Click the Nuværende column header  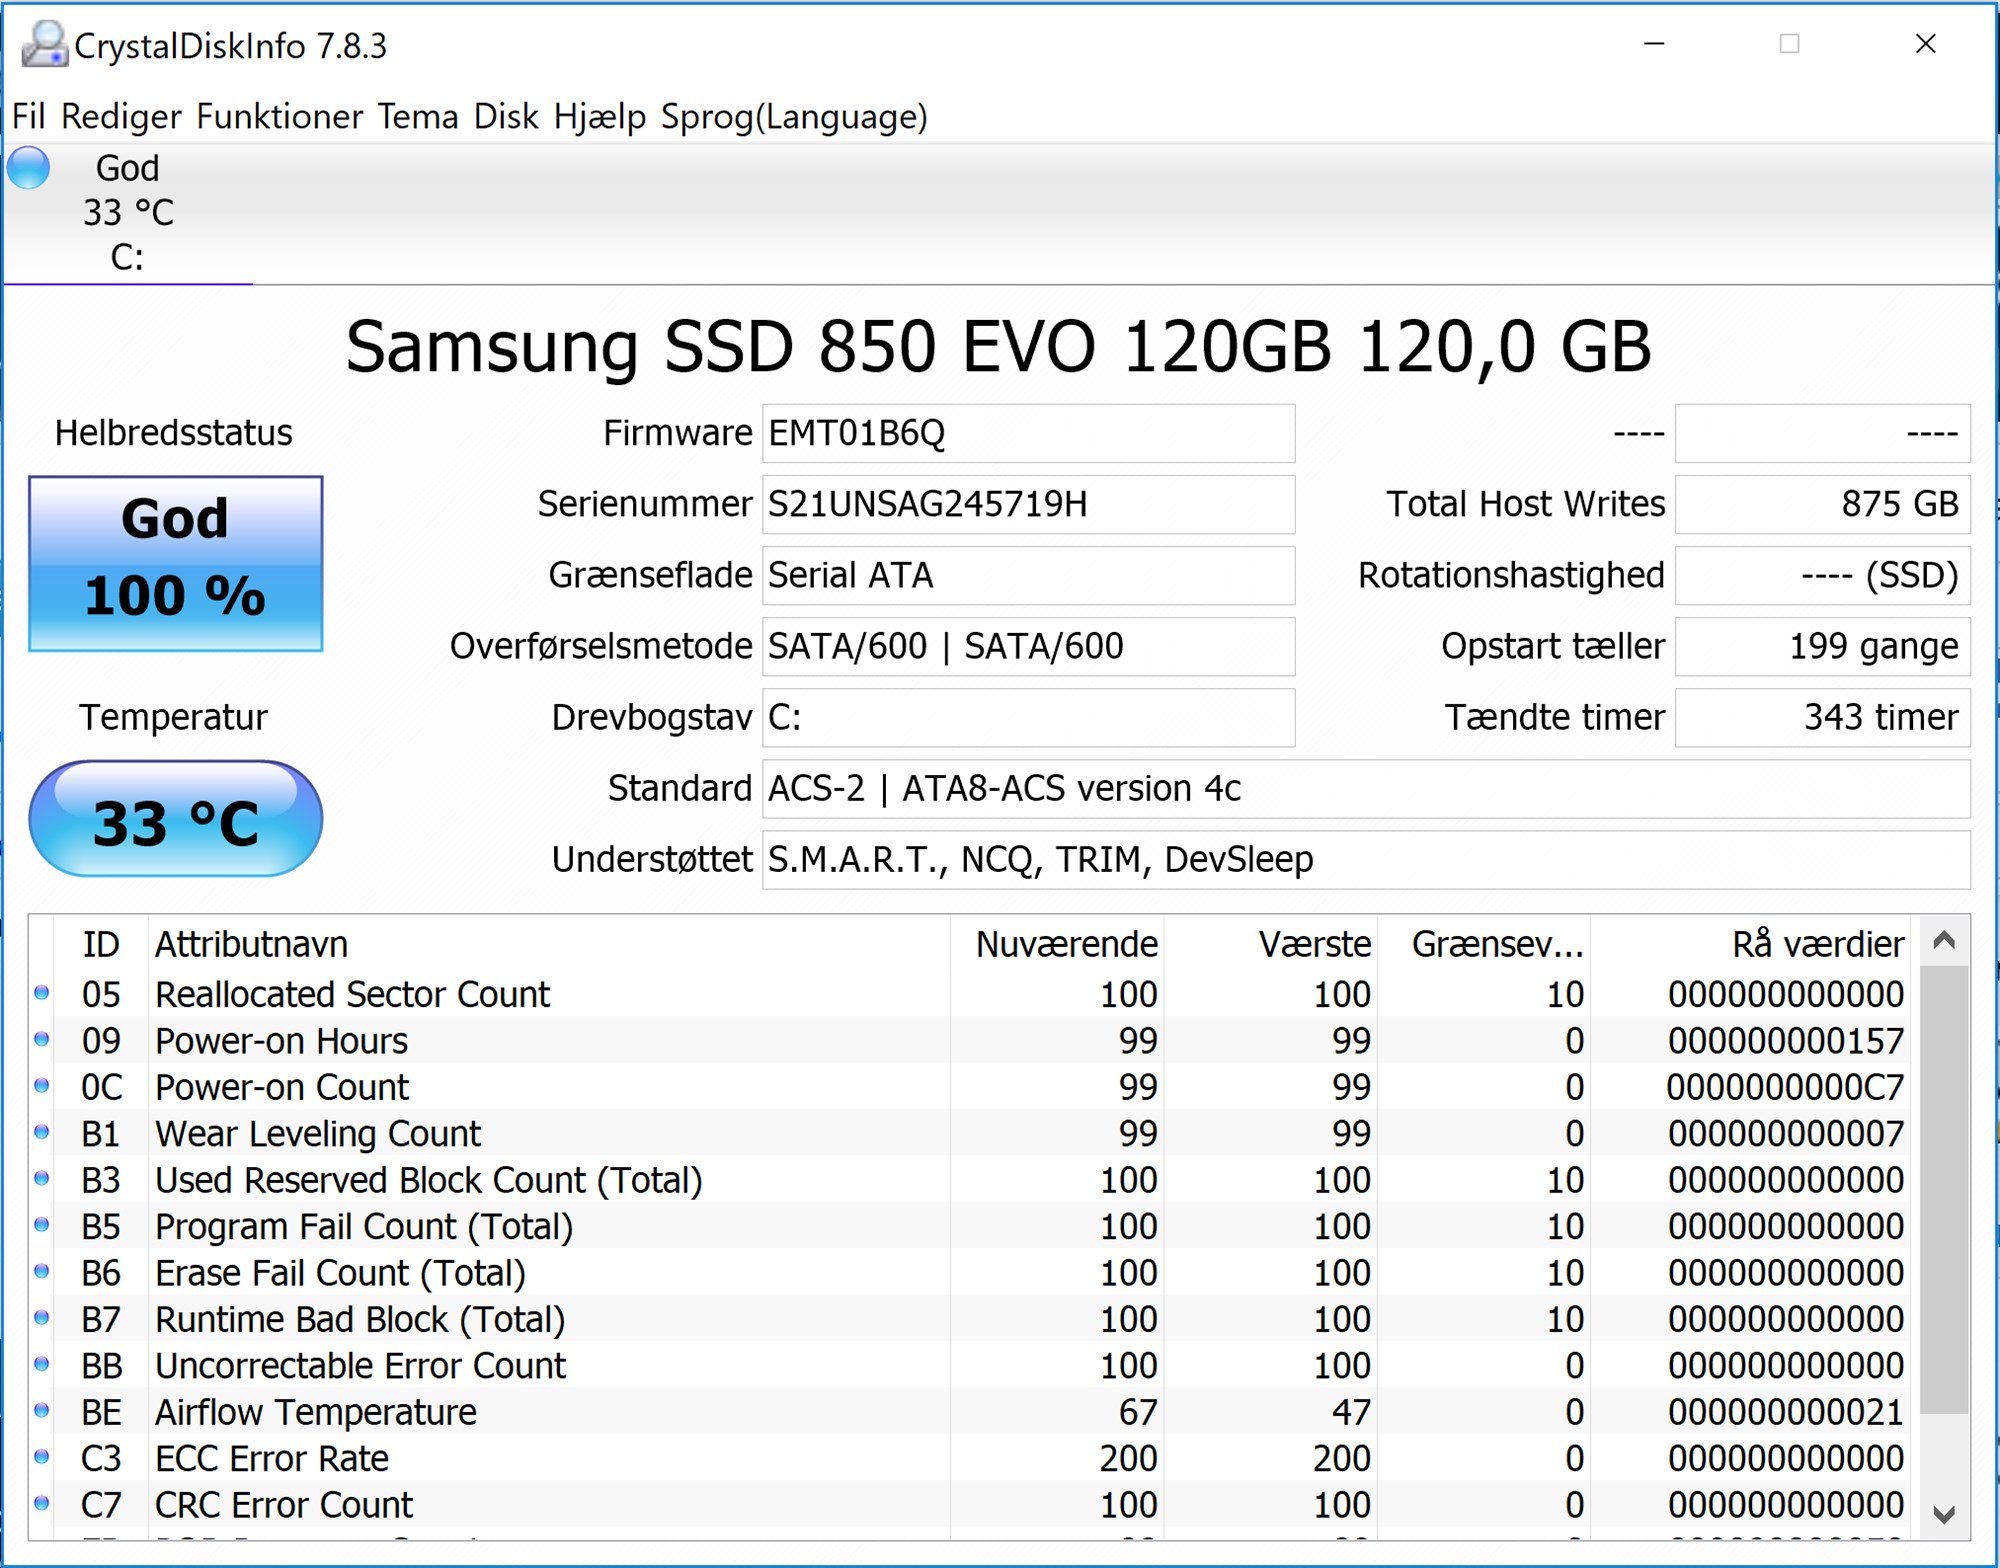(x=1057, y=944)
